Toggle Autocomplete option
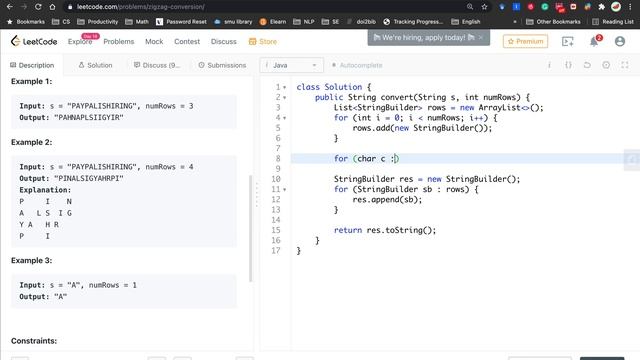The width and height of the screenshot is (640, 360). click(357, 65)
